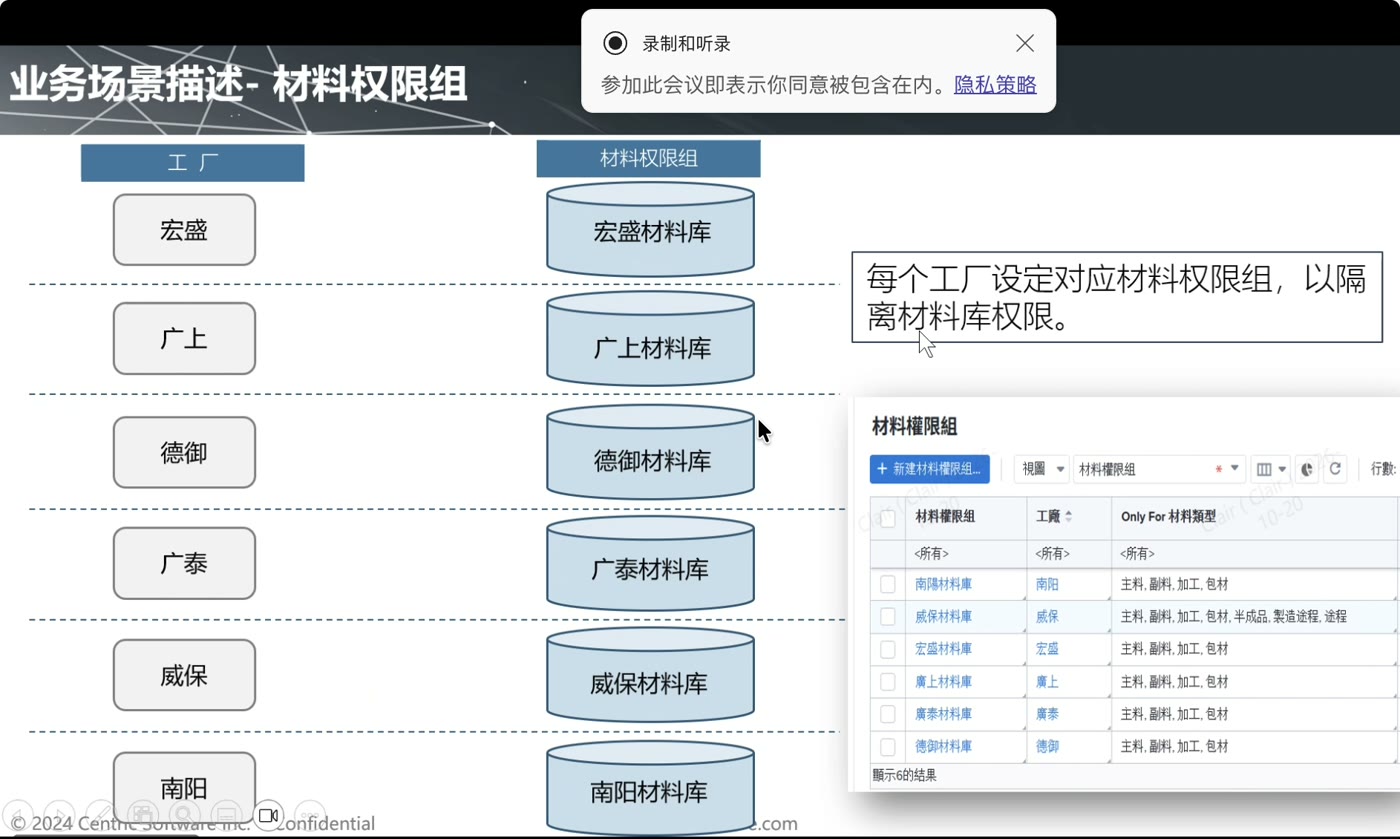The image size is (1400, 839).
Task: Select the 威保材料庫 row checkbox
Action: (887, 617)
